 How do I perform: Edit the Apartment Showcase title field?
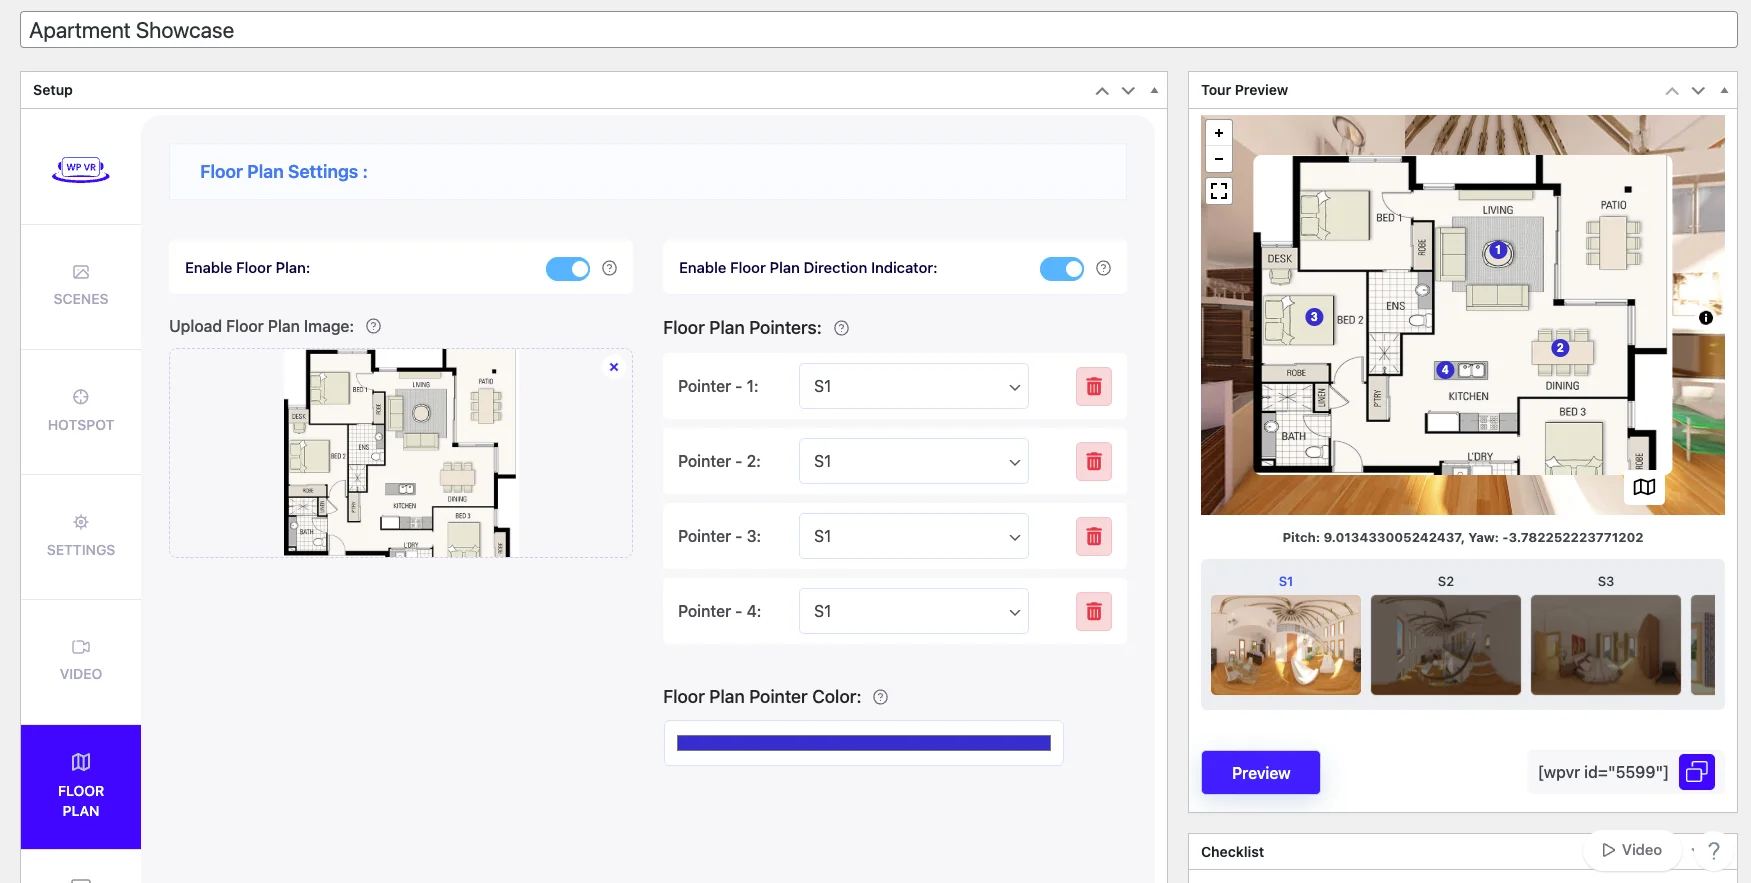(879, 30)
